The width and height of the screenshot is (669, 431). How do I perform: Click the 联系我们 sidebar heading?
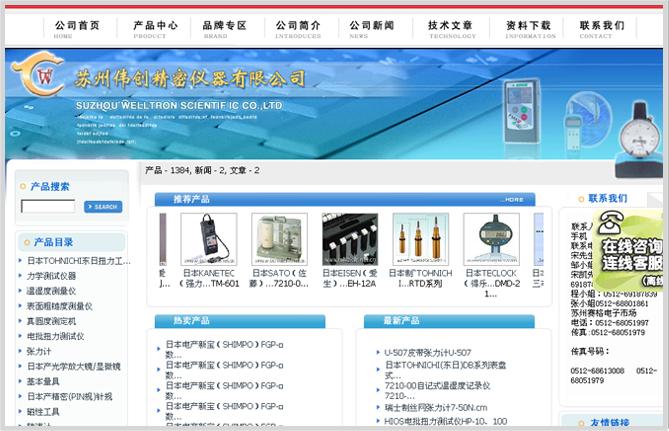(x=608, y=198)
